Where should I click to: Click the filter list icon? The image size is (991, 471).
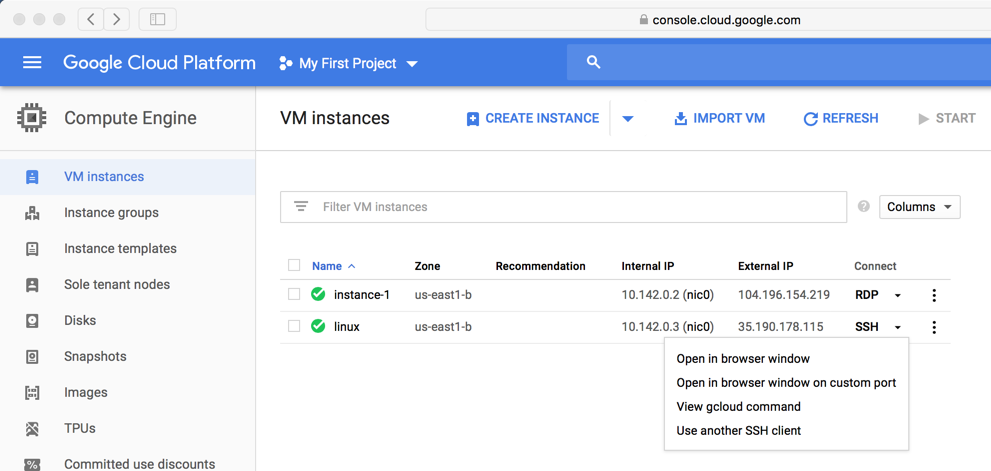pos(301,207)
